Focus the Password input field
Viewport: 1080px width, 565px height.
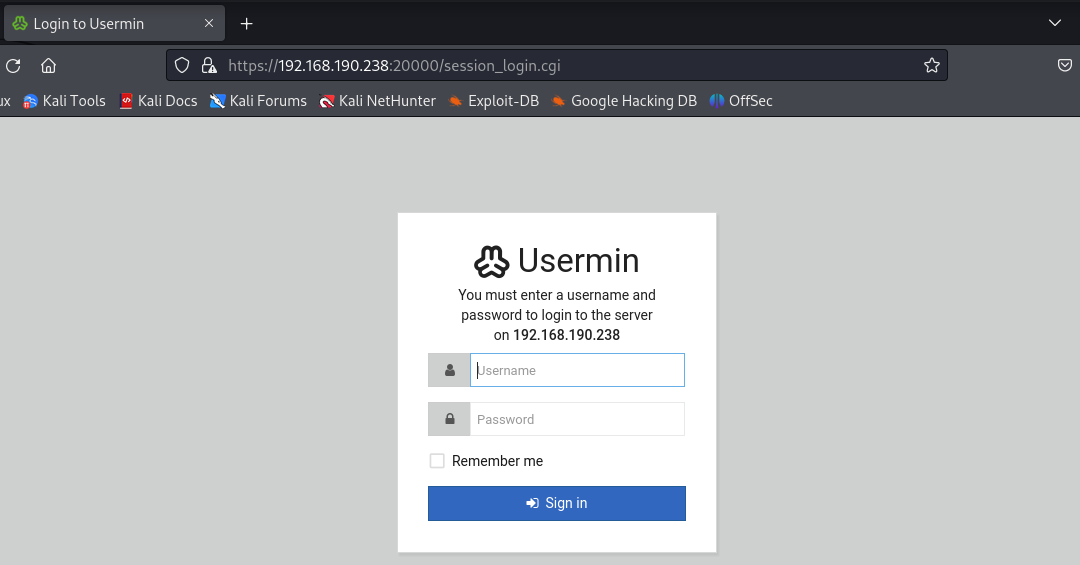click(577, 420)
